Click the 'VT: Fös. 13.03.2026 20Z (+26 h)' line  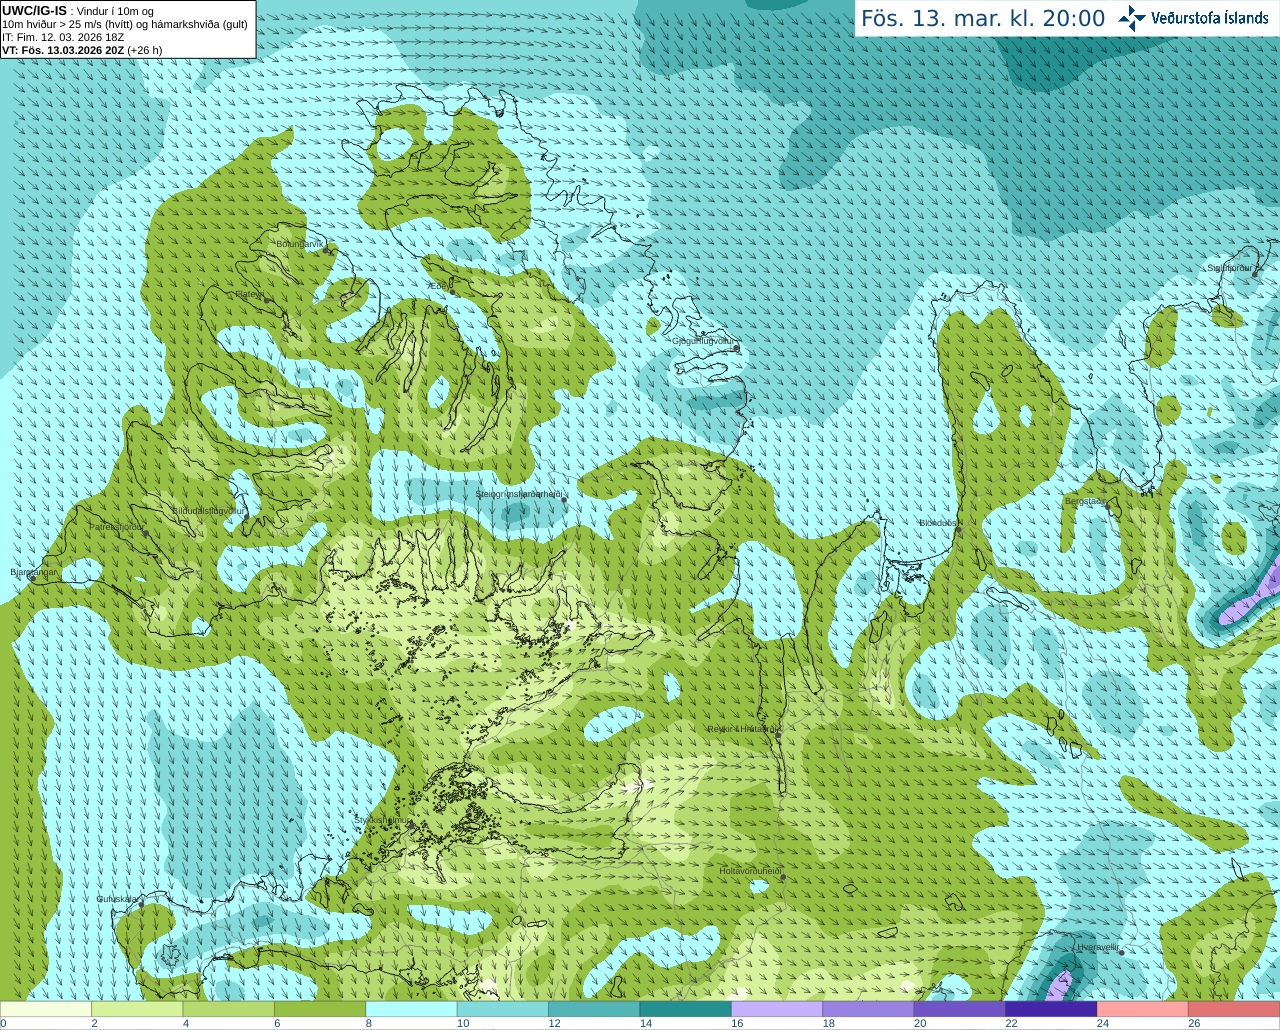(82, 50)
